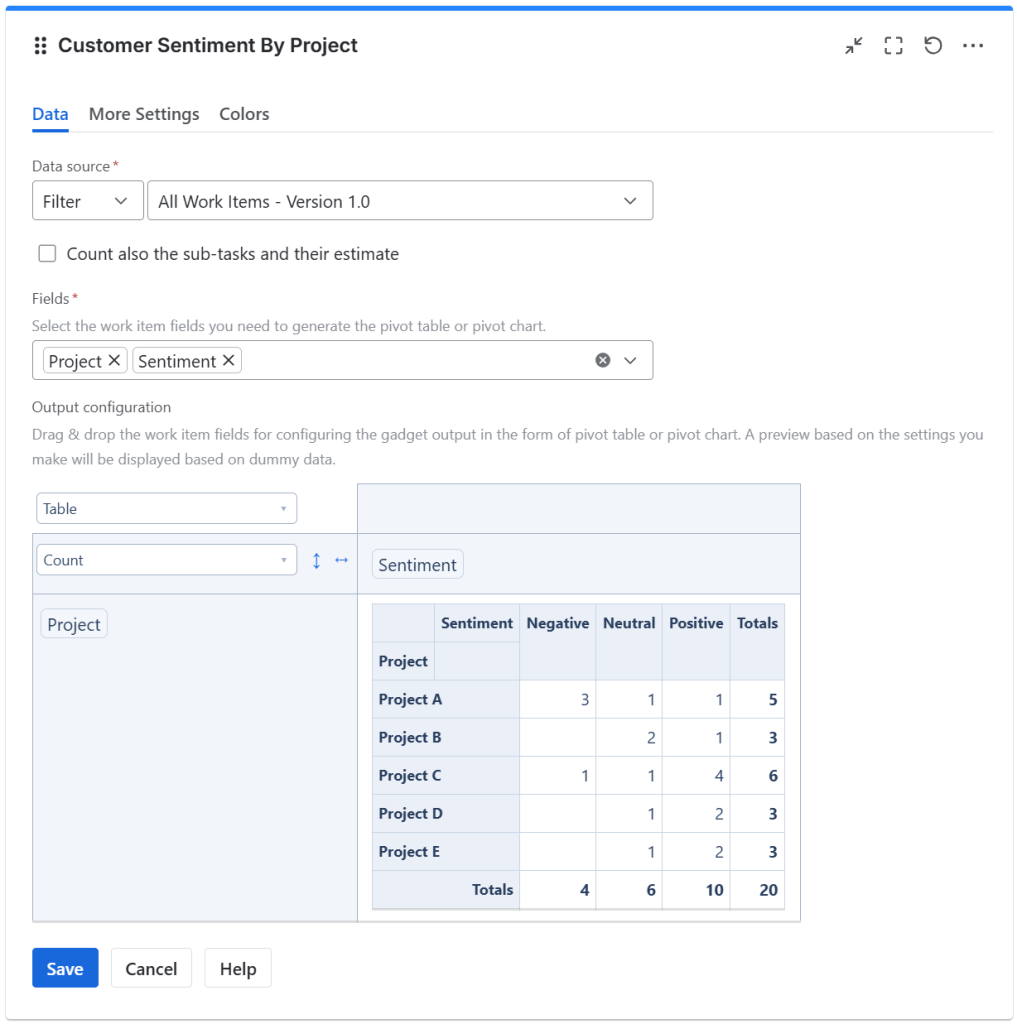Enable Count also the sub-tasks checkbox
The height and width of the screenshot is (1024, 1017).
47,254
